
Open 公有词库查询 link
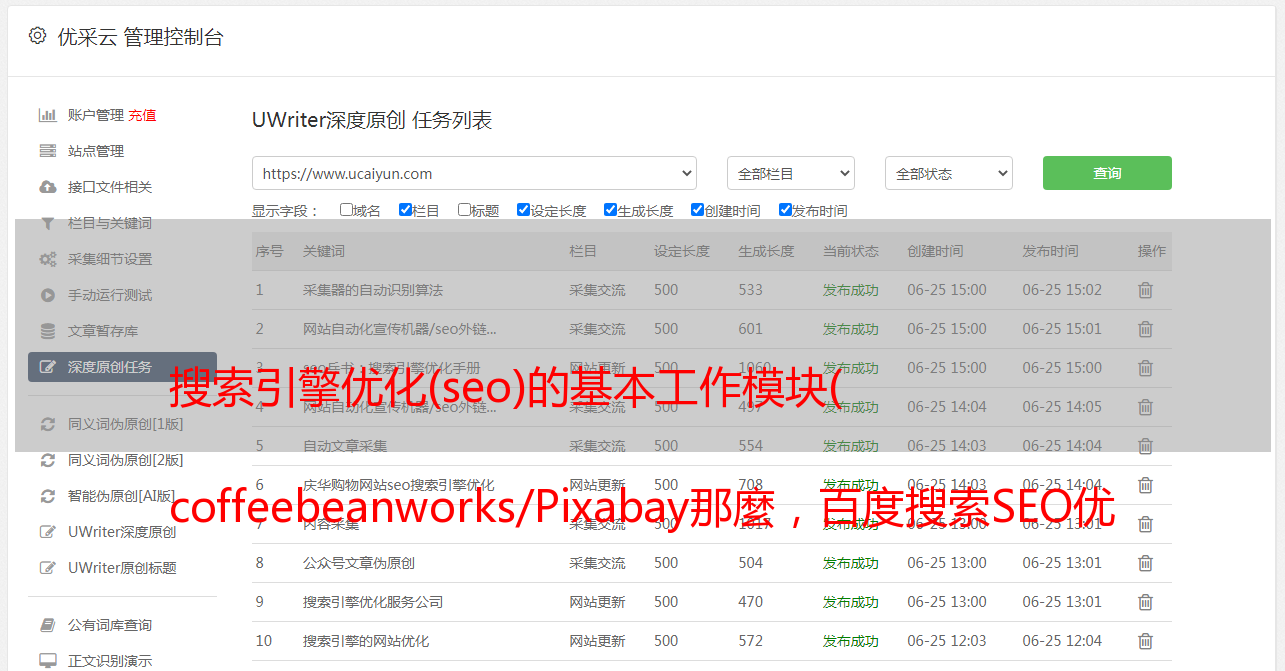click(x=110, y=625)
